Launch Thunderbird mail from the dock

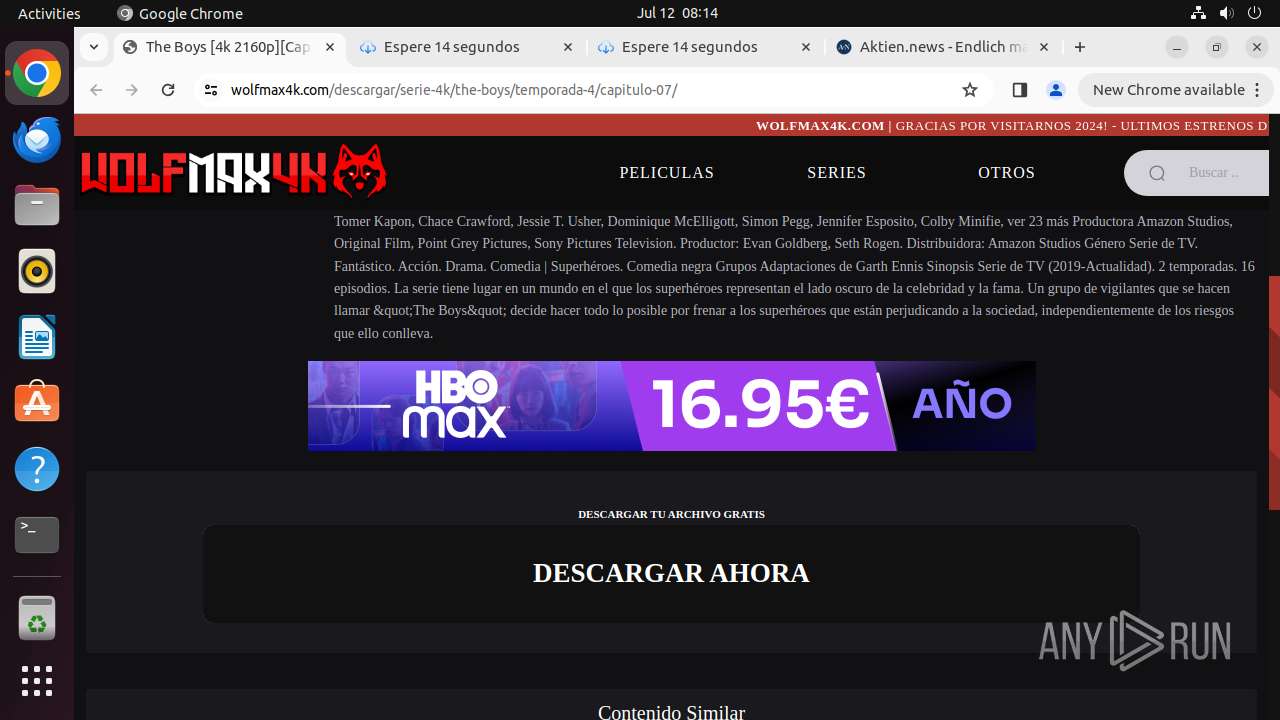(37, 139)
